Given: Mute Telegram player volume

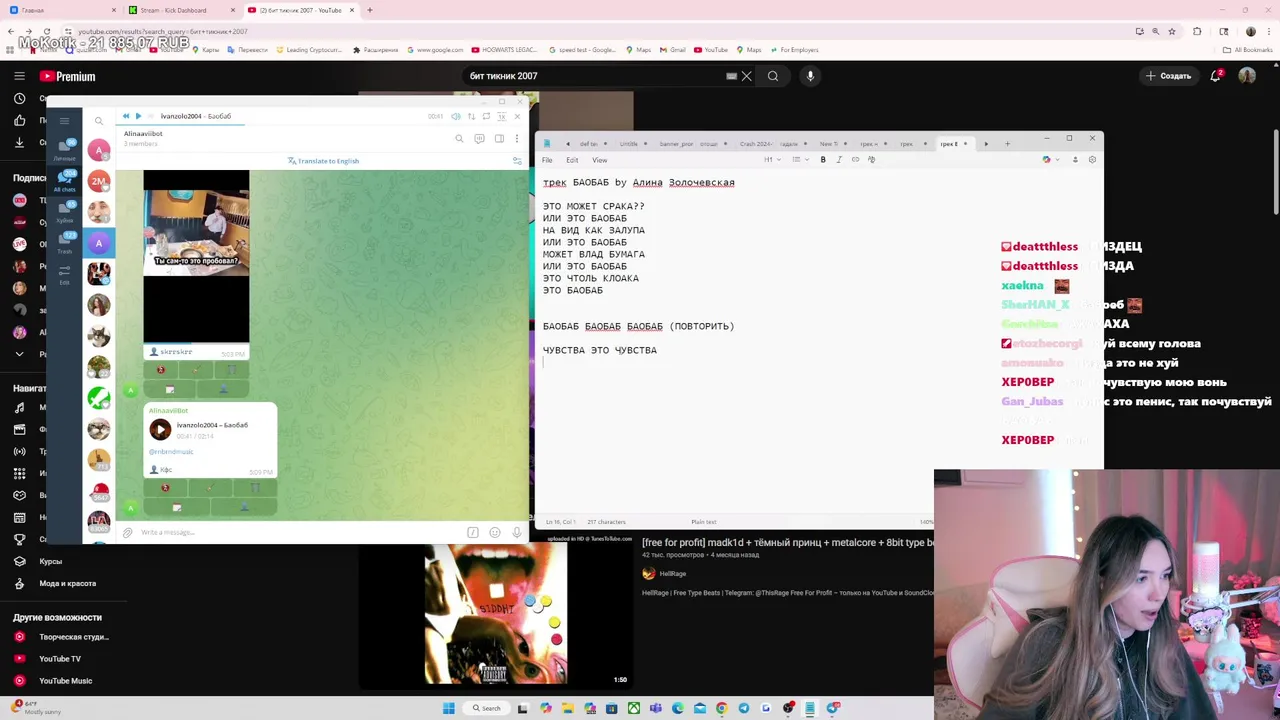Looking at the screenshot, I should 456,117.
